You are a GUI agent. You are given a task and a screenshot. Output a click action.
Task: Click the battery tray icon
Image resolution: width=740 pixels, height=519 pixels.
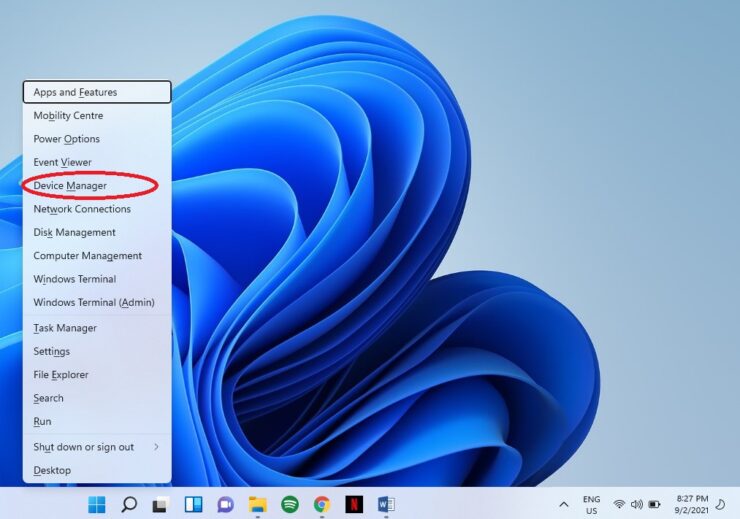click(x=654, y=504)
